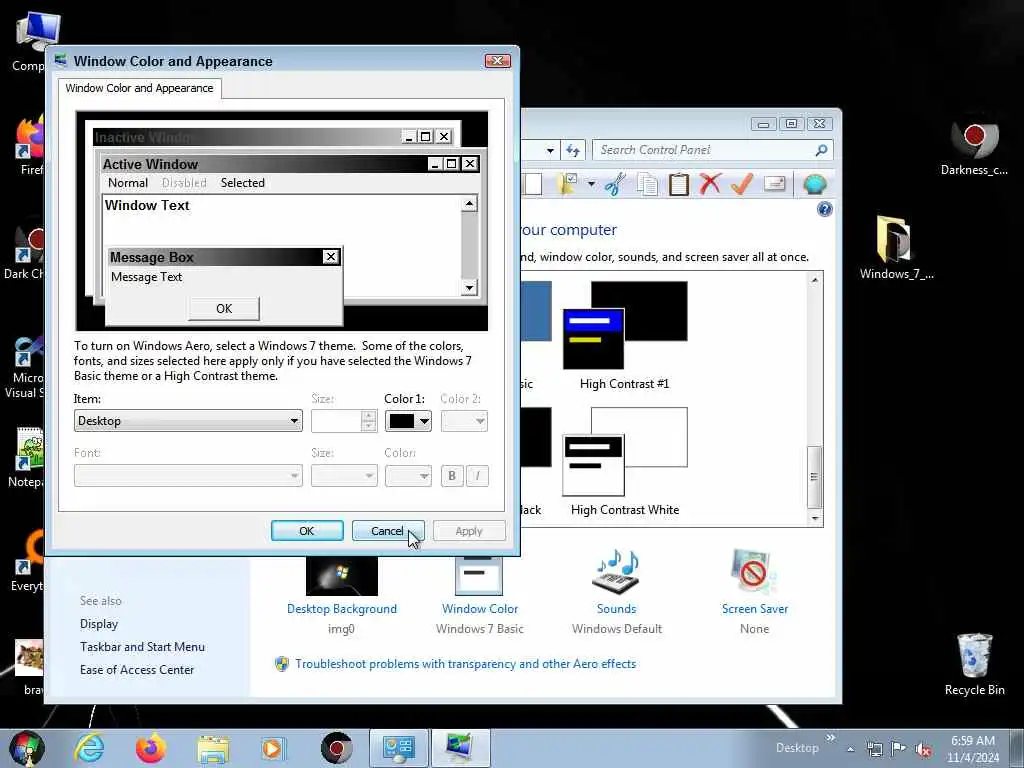Open the Font Color dropdown
1024x768 pixels.
click(408, 475)
